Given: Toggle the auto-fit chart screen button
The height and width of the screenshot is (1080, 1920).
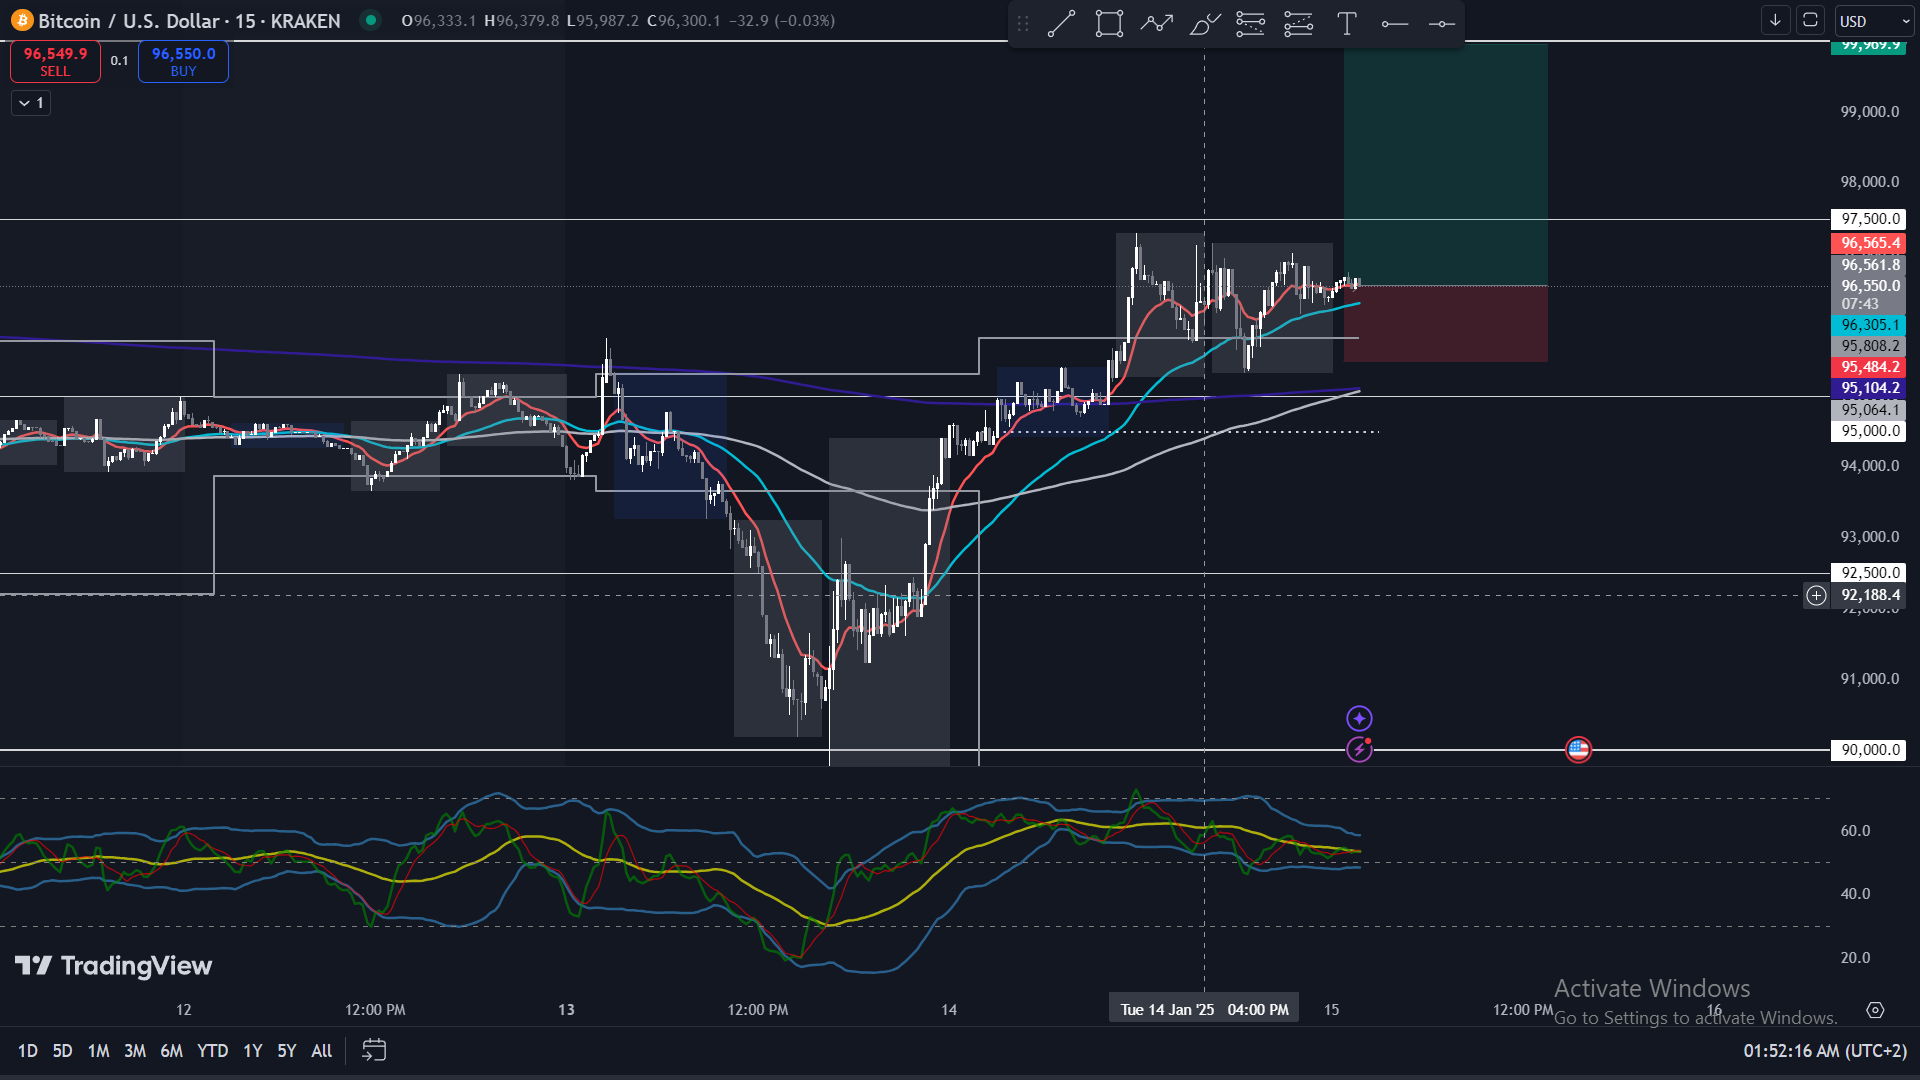Looking at the screenshot, I should 1810,20.
